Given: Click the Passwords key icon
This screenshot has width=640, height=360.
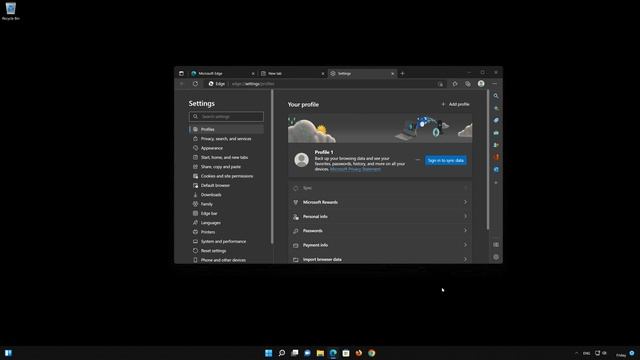Looking at the screenshot, I should click(x=296, y=231).
